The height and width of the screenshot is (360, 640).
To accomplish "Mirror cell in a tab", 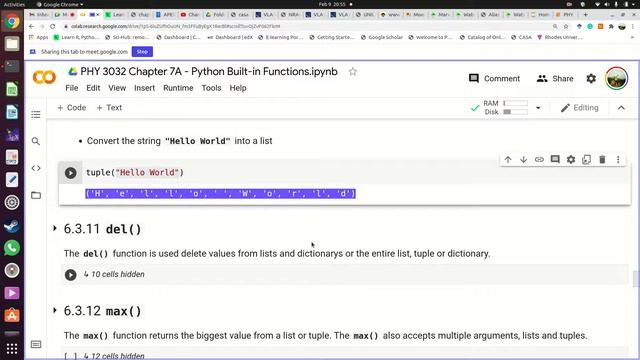I will pyautogui.click(x=587, y=160).
